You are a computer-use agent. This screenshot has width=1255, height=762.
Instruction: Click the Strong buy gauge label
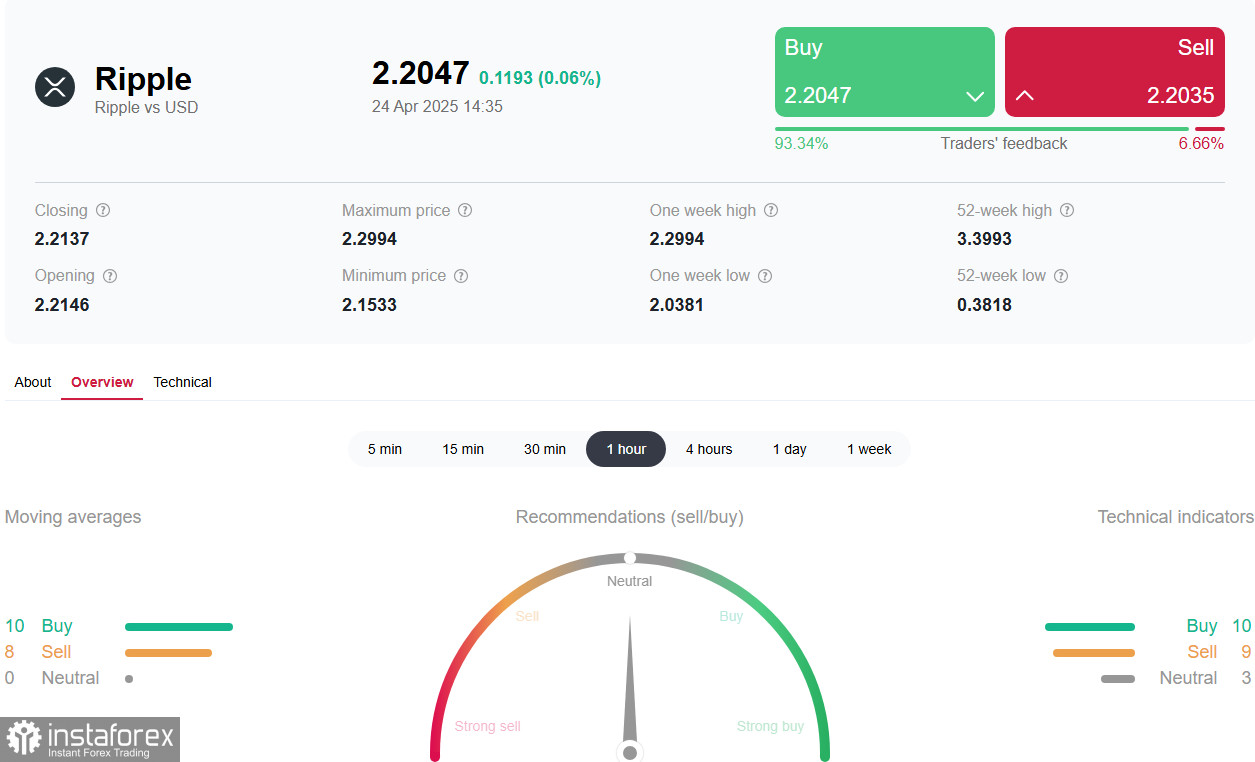click(x=770, y=726)
